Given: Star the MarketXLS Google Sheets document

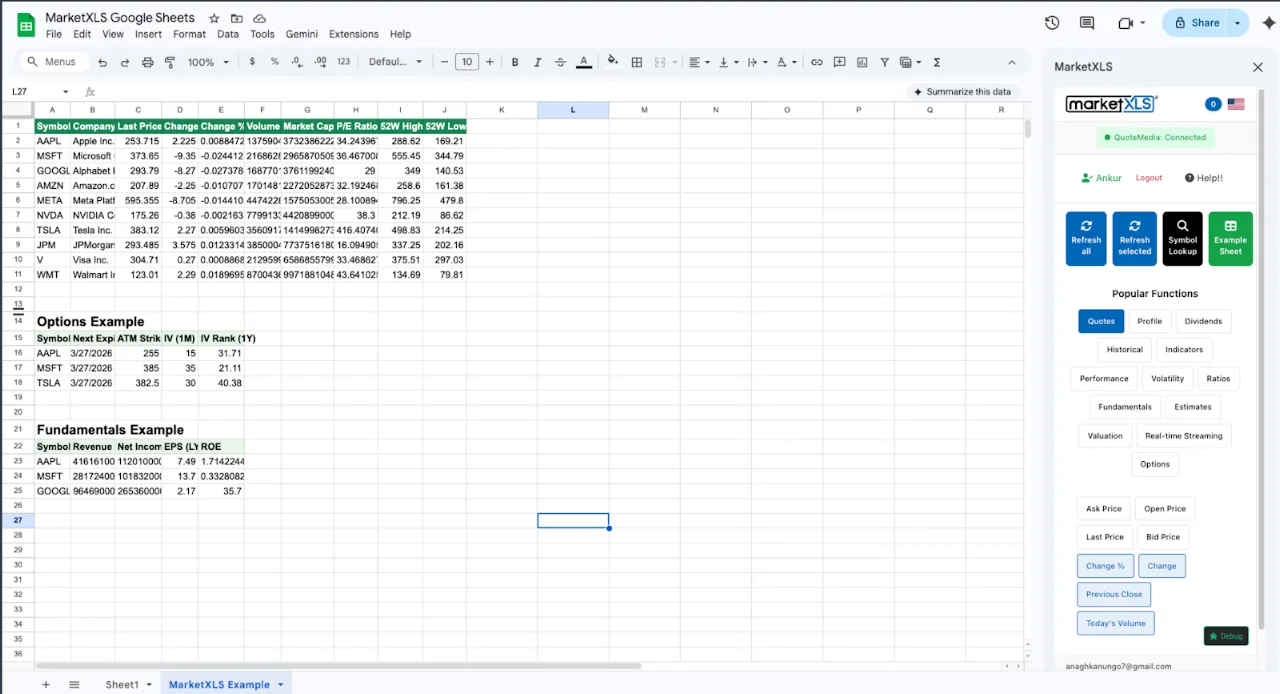Looking at the screenshot, I should [214, 19].
